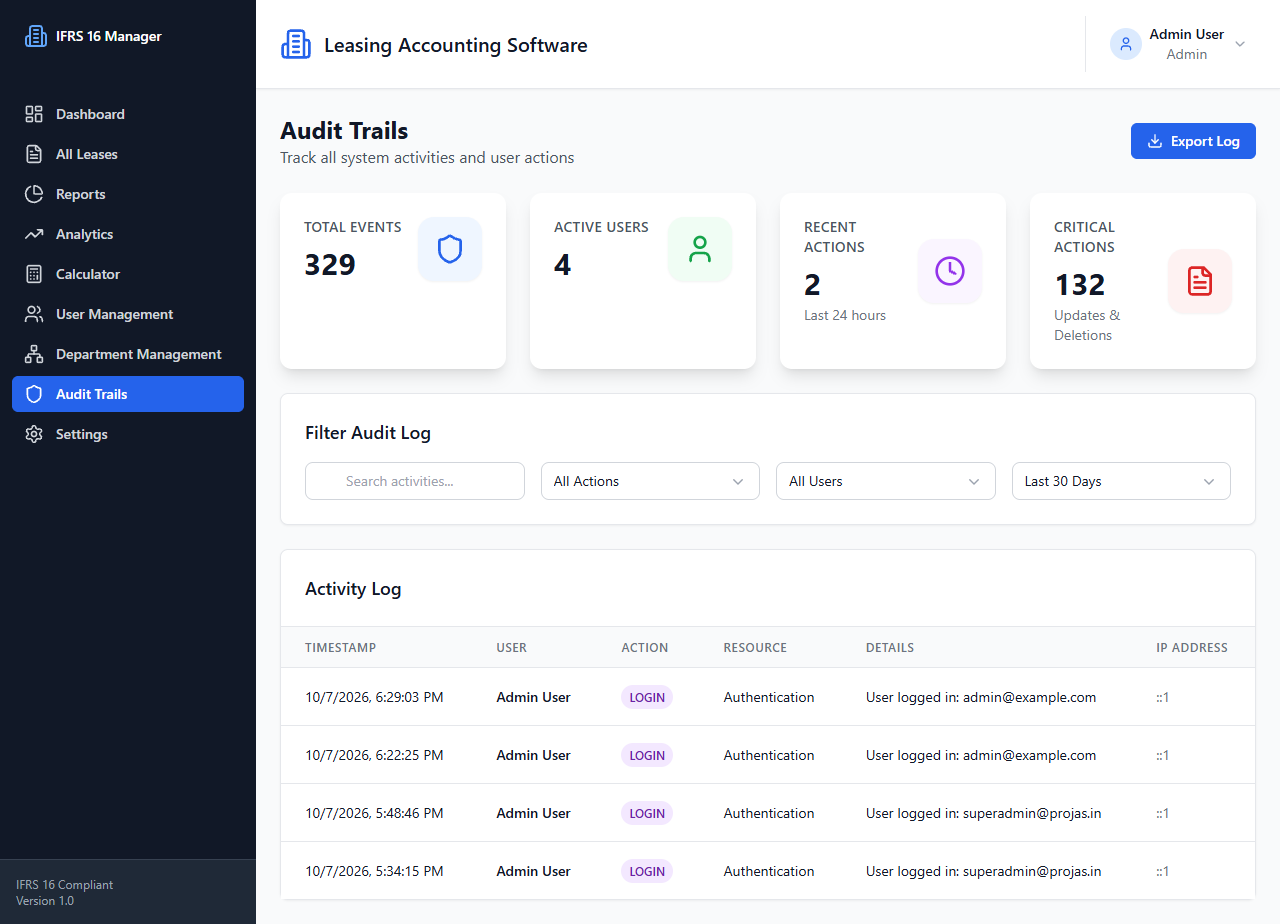Click the Critical Actions value 132

pos(1080,285)
